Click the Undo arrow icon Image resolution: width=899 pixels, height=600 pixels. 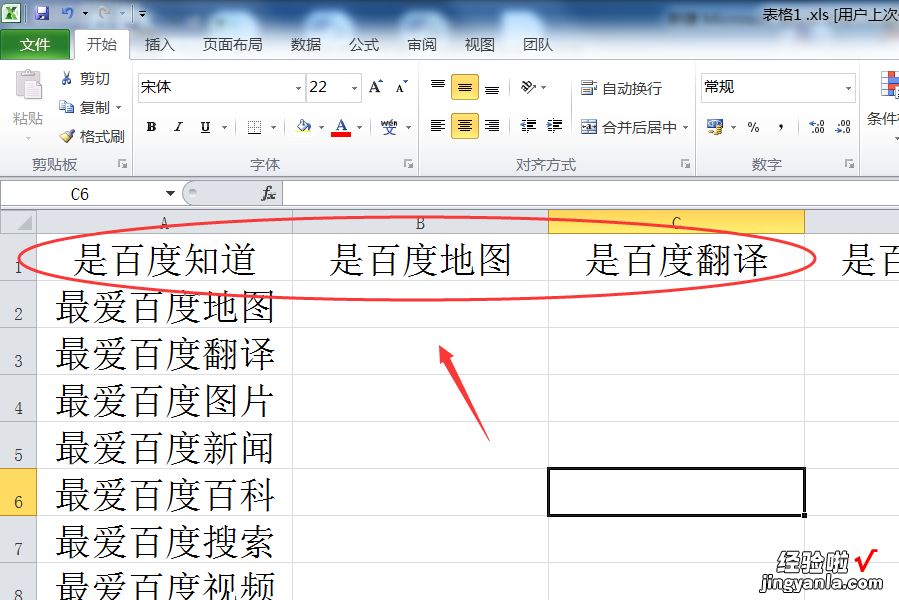(68, 13)
